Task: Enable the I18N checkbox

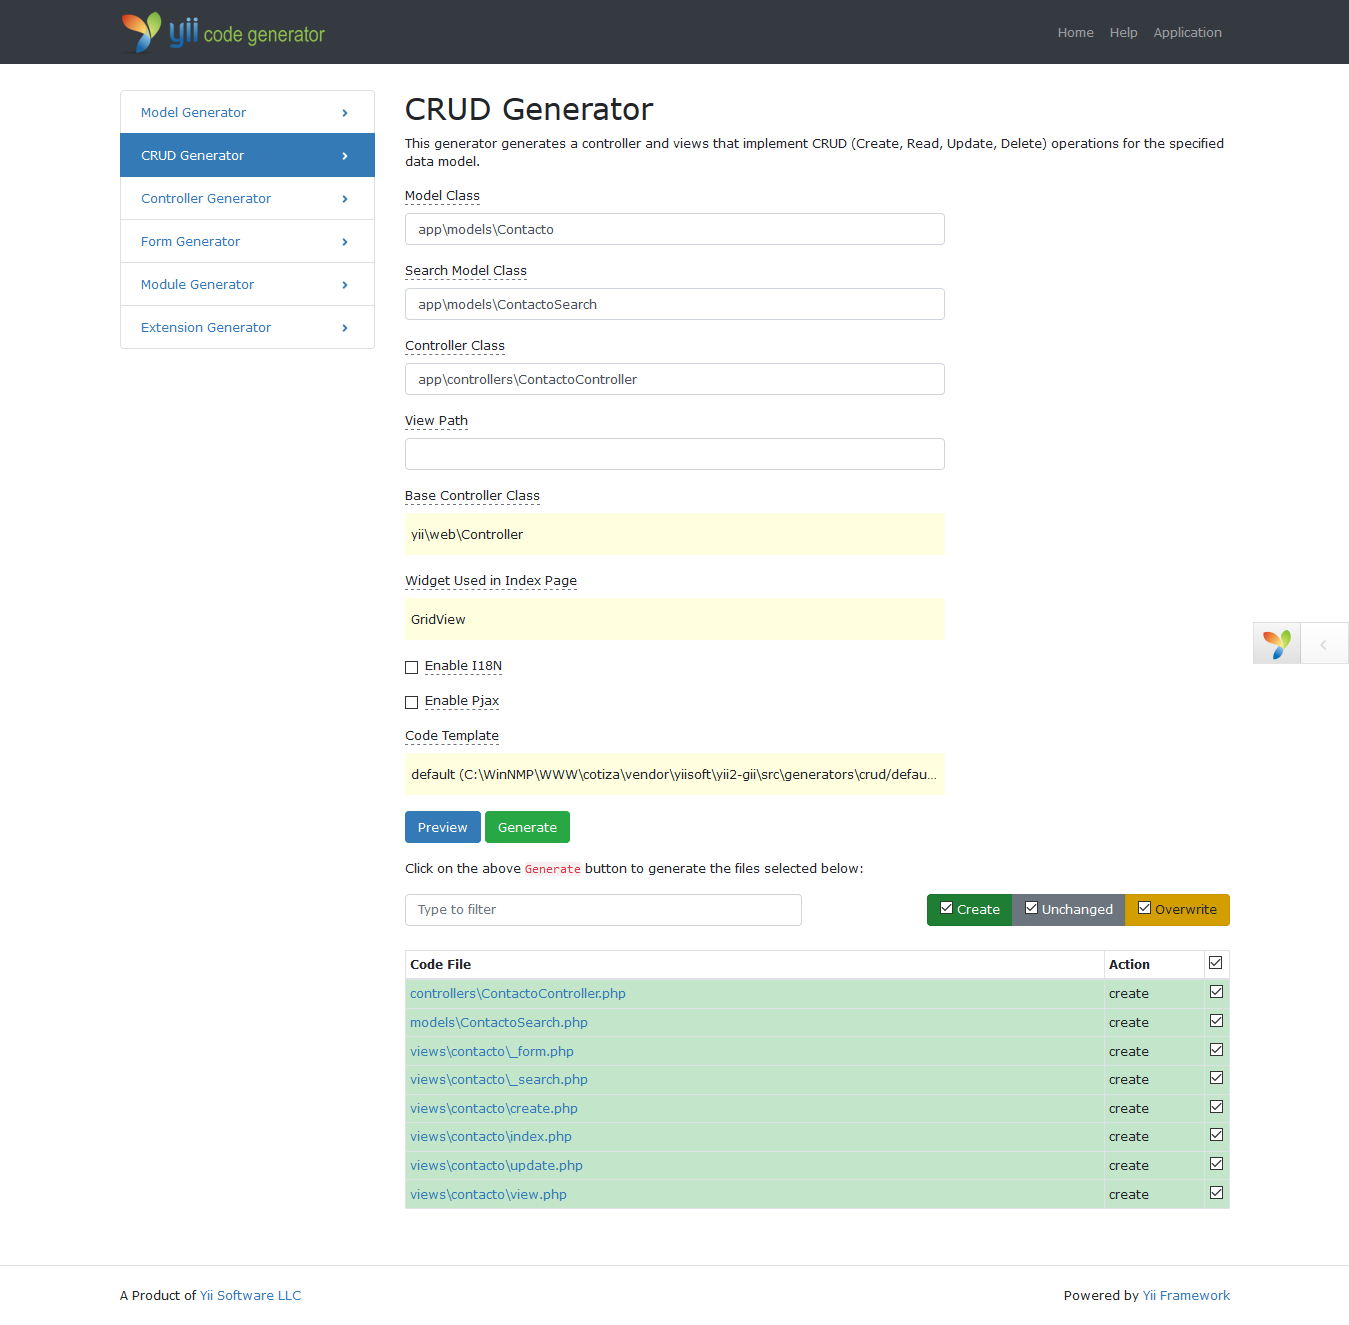Action: click(x=412, y=667)
